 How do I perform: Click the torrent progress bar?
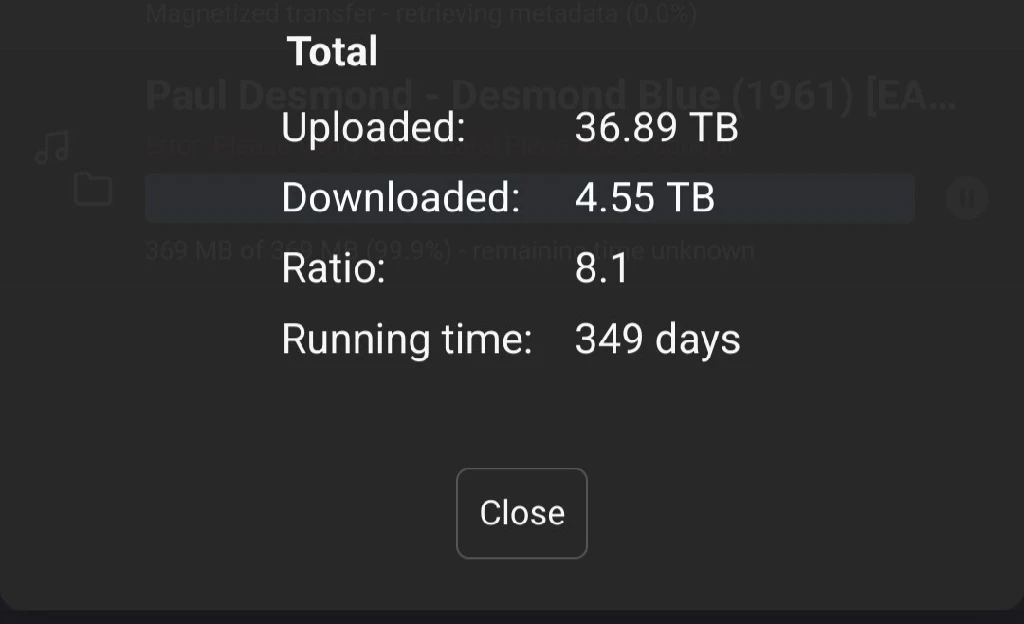pyautogui.click(x=530, y=198)
